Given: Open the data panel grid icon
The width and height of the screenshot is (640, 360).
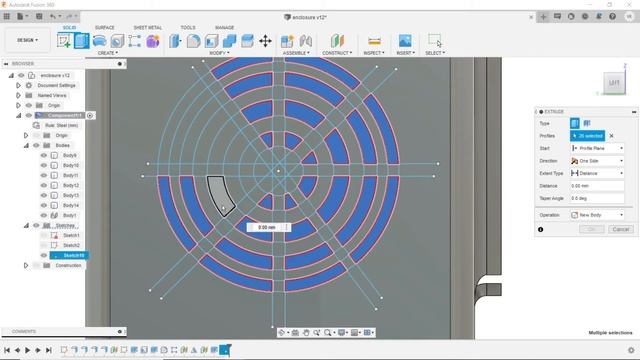Looking at the screenshot, I should pos(7,16).
